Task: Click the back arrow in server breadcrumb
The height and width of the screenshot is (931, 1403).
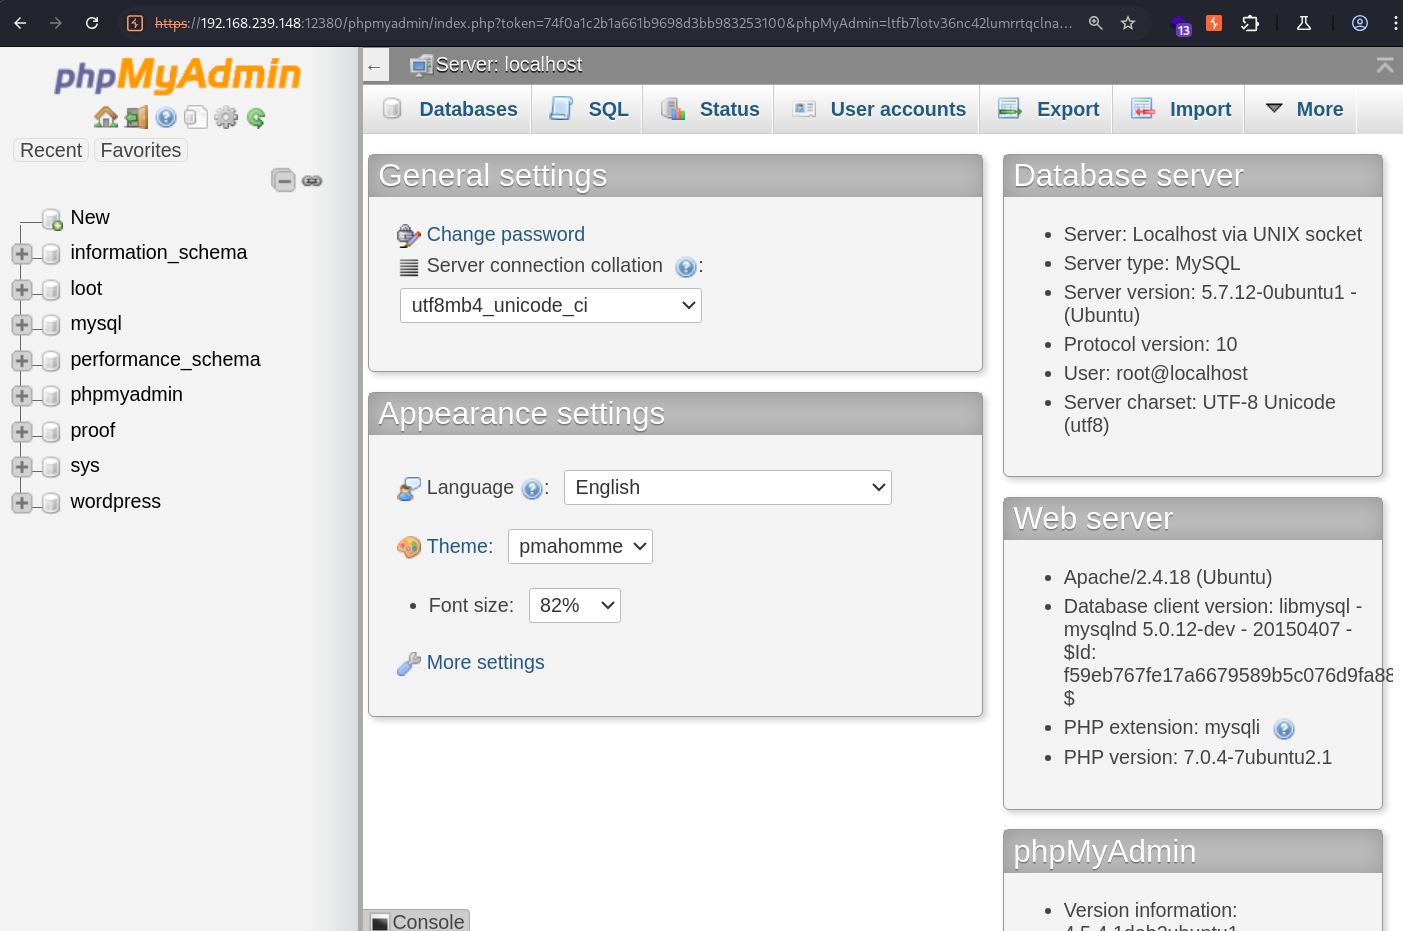Action: point(374,67)
